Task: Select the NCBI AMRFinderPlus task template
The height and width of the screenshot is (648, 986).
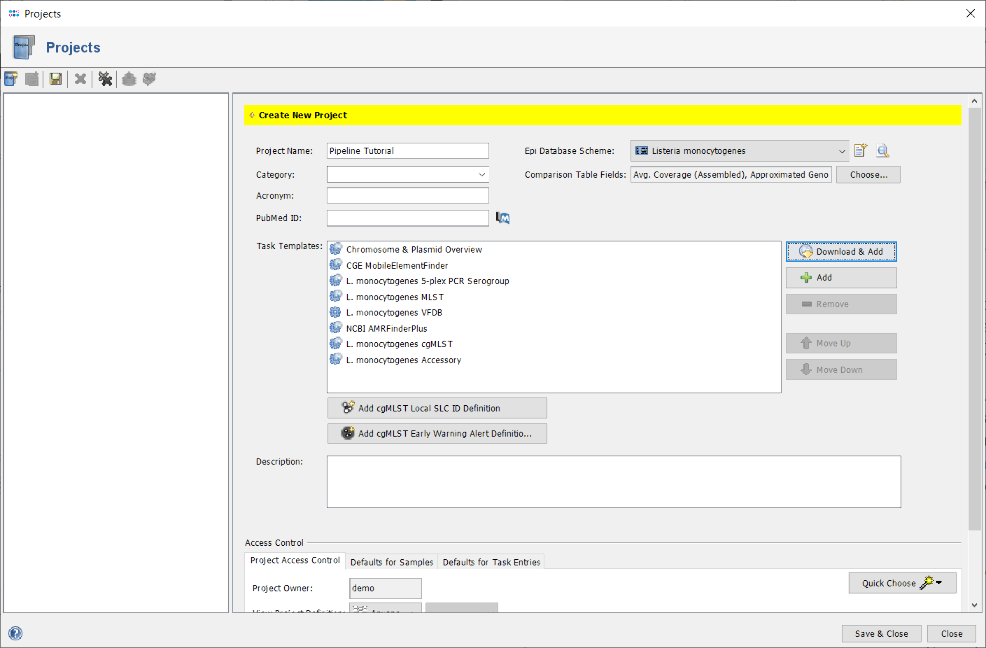Action: point(386,328)
